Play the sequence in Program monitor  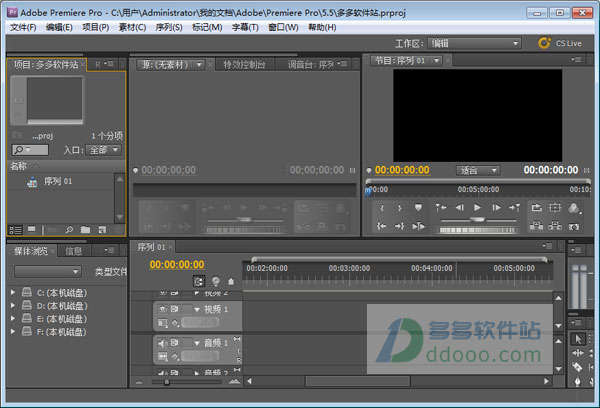pos(477,208)
